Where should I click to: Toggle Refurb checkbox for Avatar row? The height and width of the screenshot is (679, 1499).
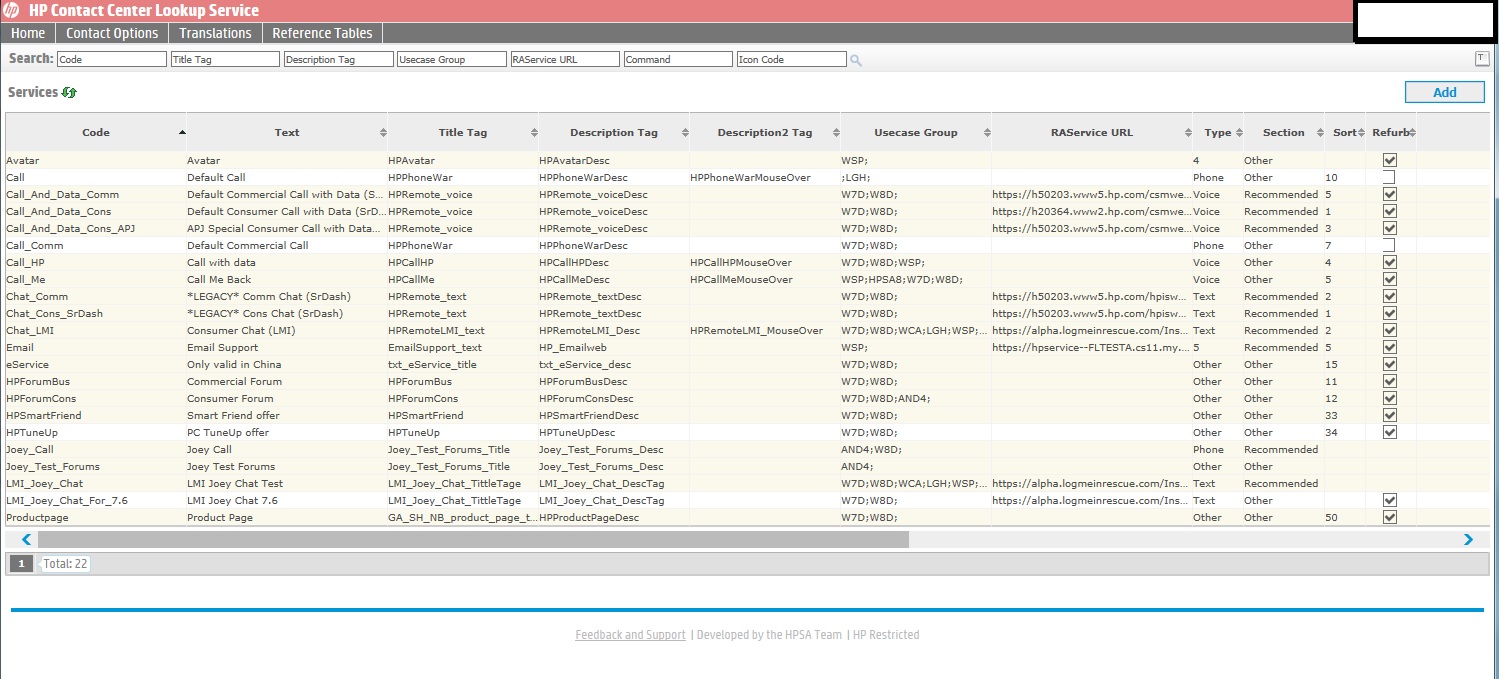tap(1389, 160)
